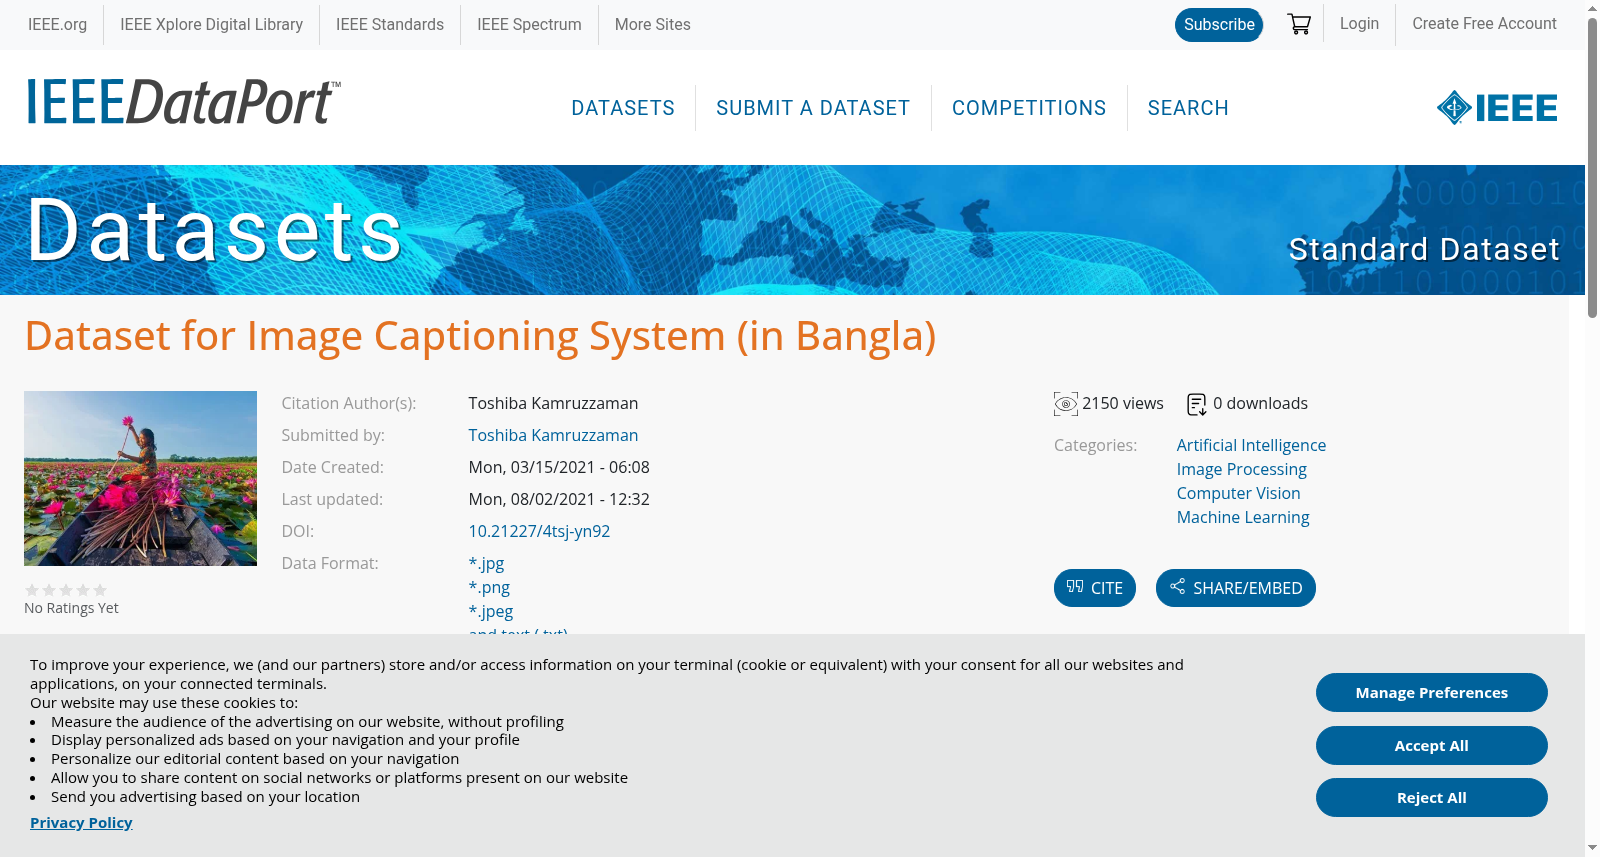
Task: Expand More Sites
Action: [652, 25]
